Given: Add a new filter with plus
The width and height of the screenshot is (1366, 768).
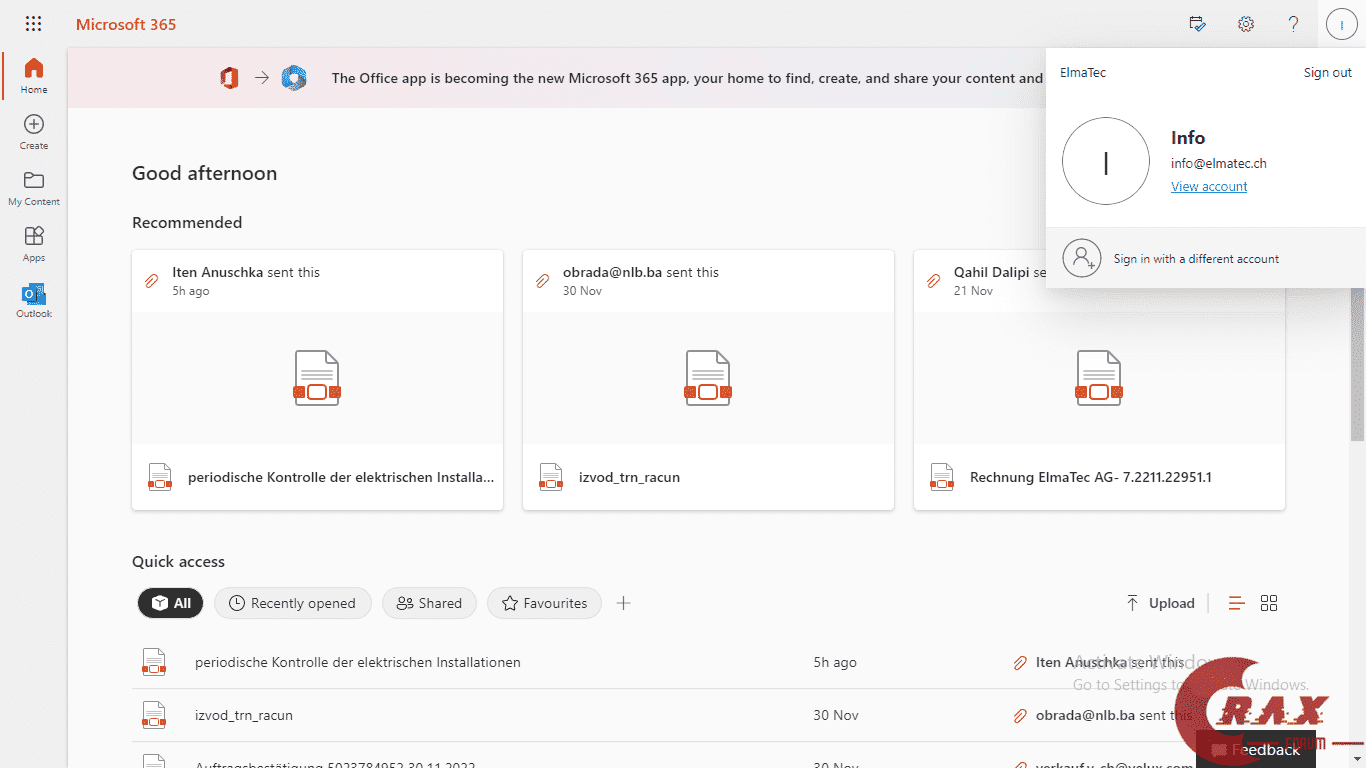Looking at the screenshot, I should [623, 603].
